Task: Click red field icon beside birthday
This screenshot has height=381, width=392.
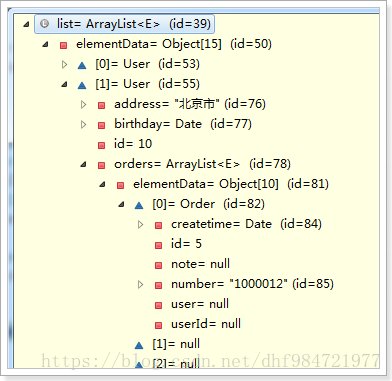Action: pyautogui.click(x=102, y=125)
